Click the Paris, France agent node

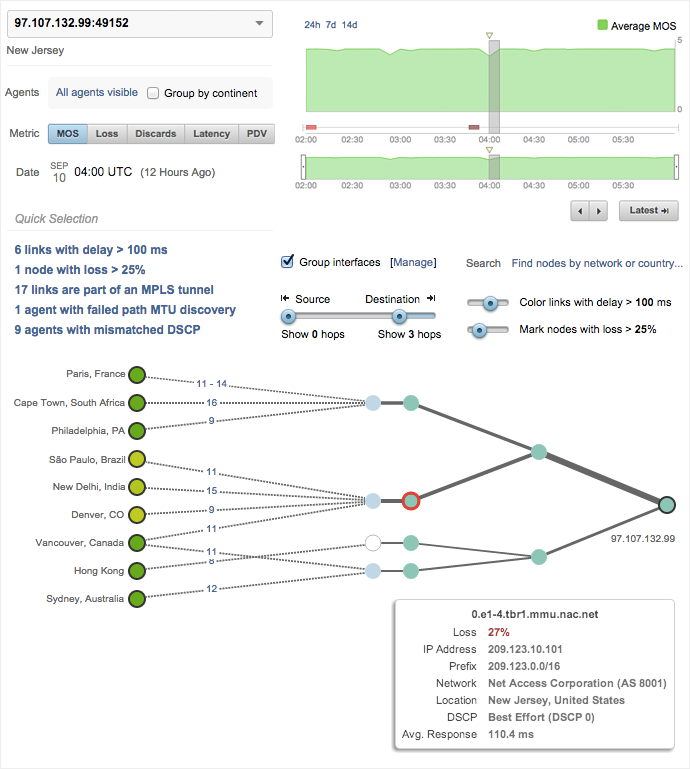click(138, 376)
